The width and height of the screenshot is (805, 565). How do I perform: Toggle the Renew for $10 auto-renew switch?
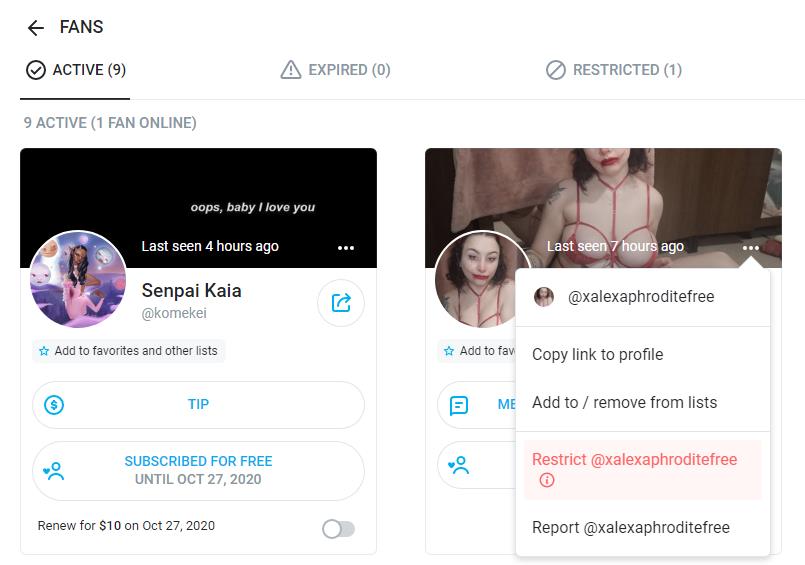coord(338,529)
